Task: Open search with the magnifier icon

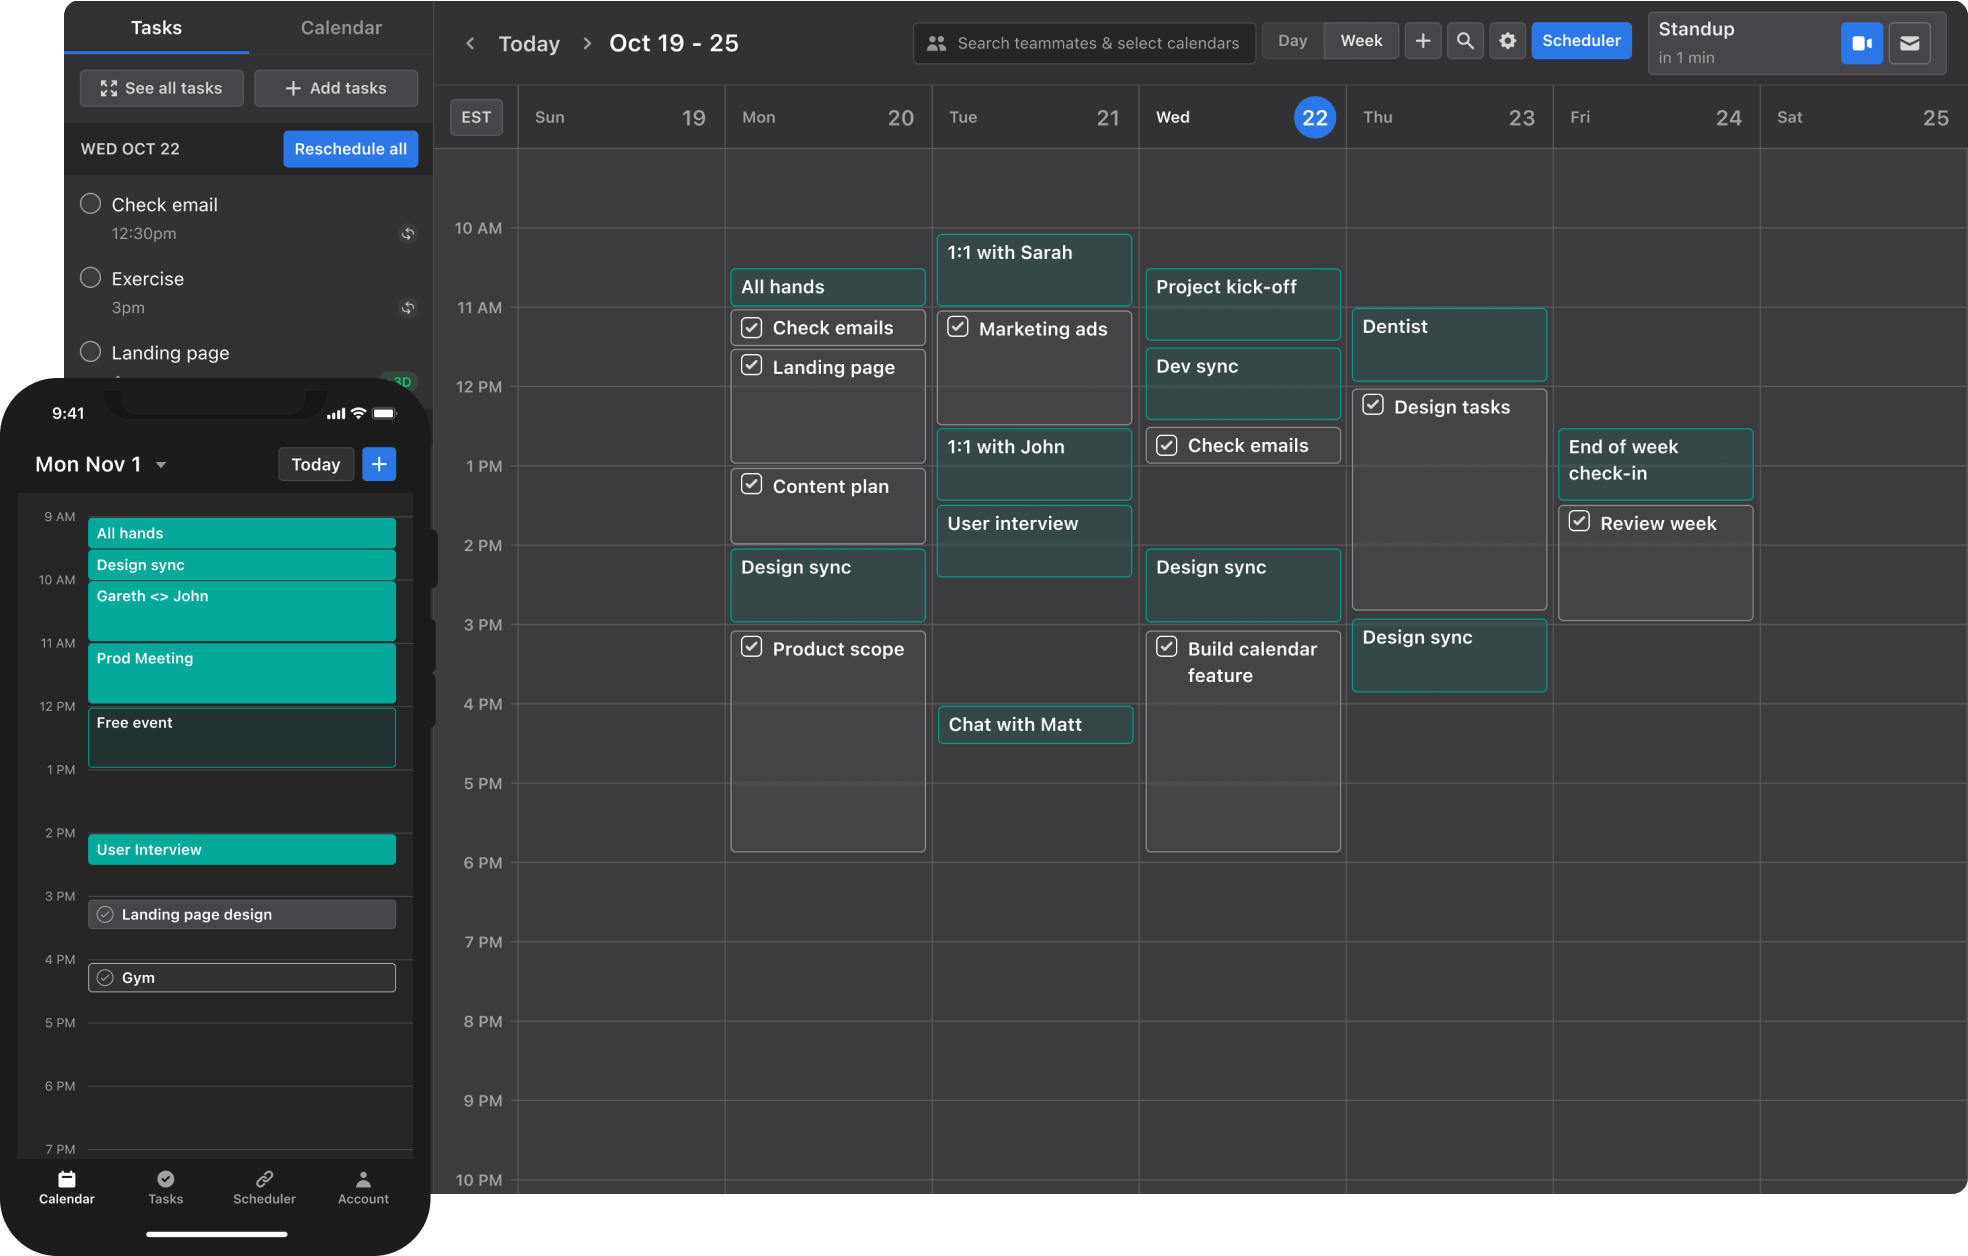Action: (1465, 41)
